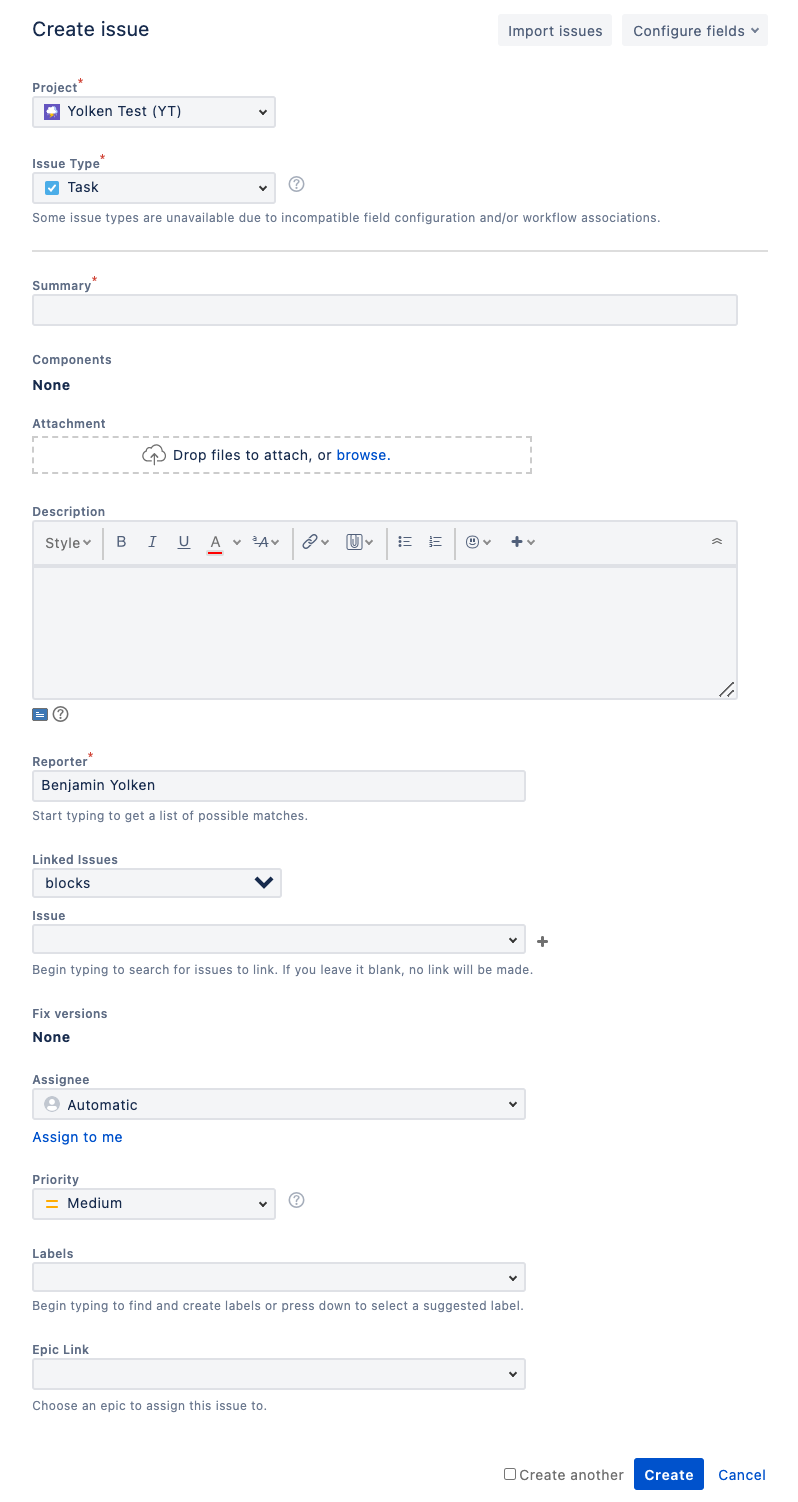The height and width of the screenshot is (1502, 798).
Task: Insert a numbered list in description
Action: 435,542
